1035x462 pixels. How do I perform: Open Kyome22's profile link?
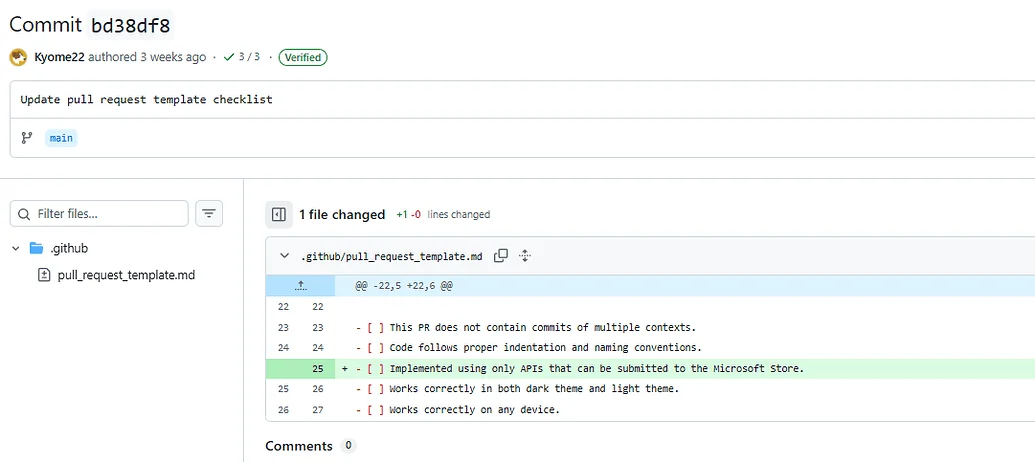click(x=59, y=57)
